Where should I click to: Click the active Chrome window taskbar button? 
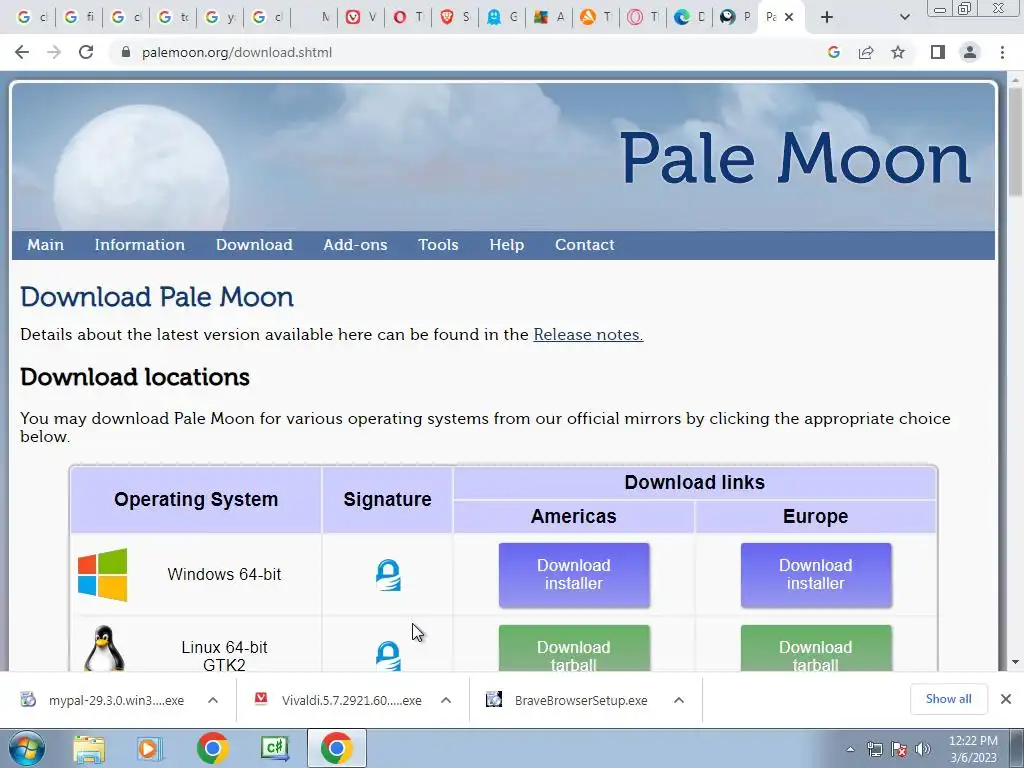point(336,748)
